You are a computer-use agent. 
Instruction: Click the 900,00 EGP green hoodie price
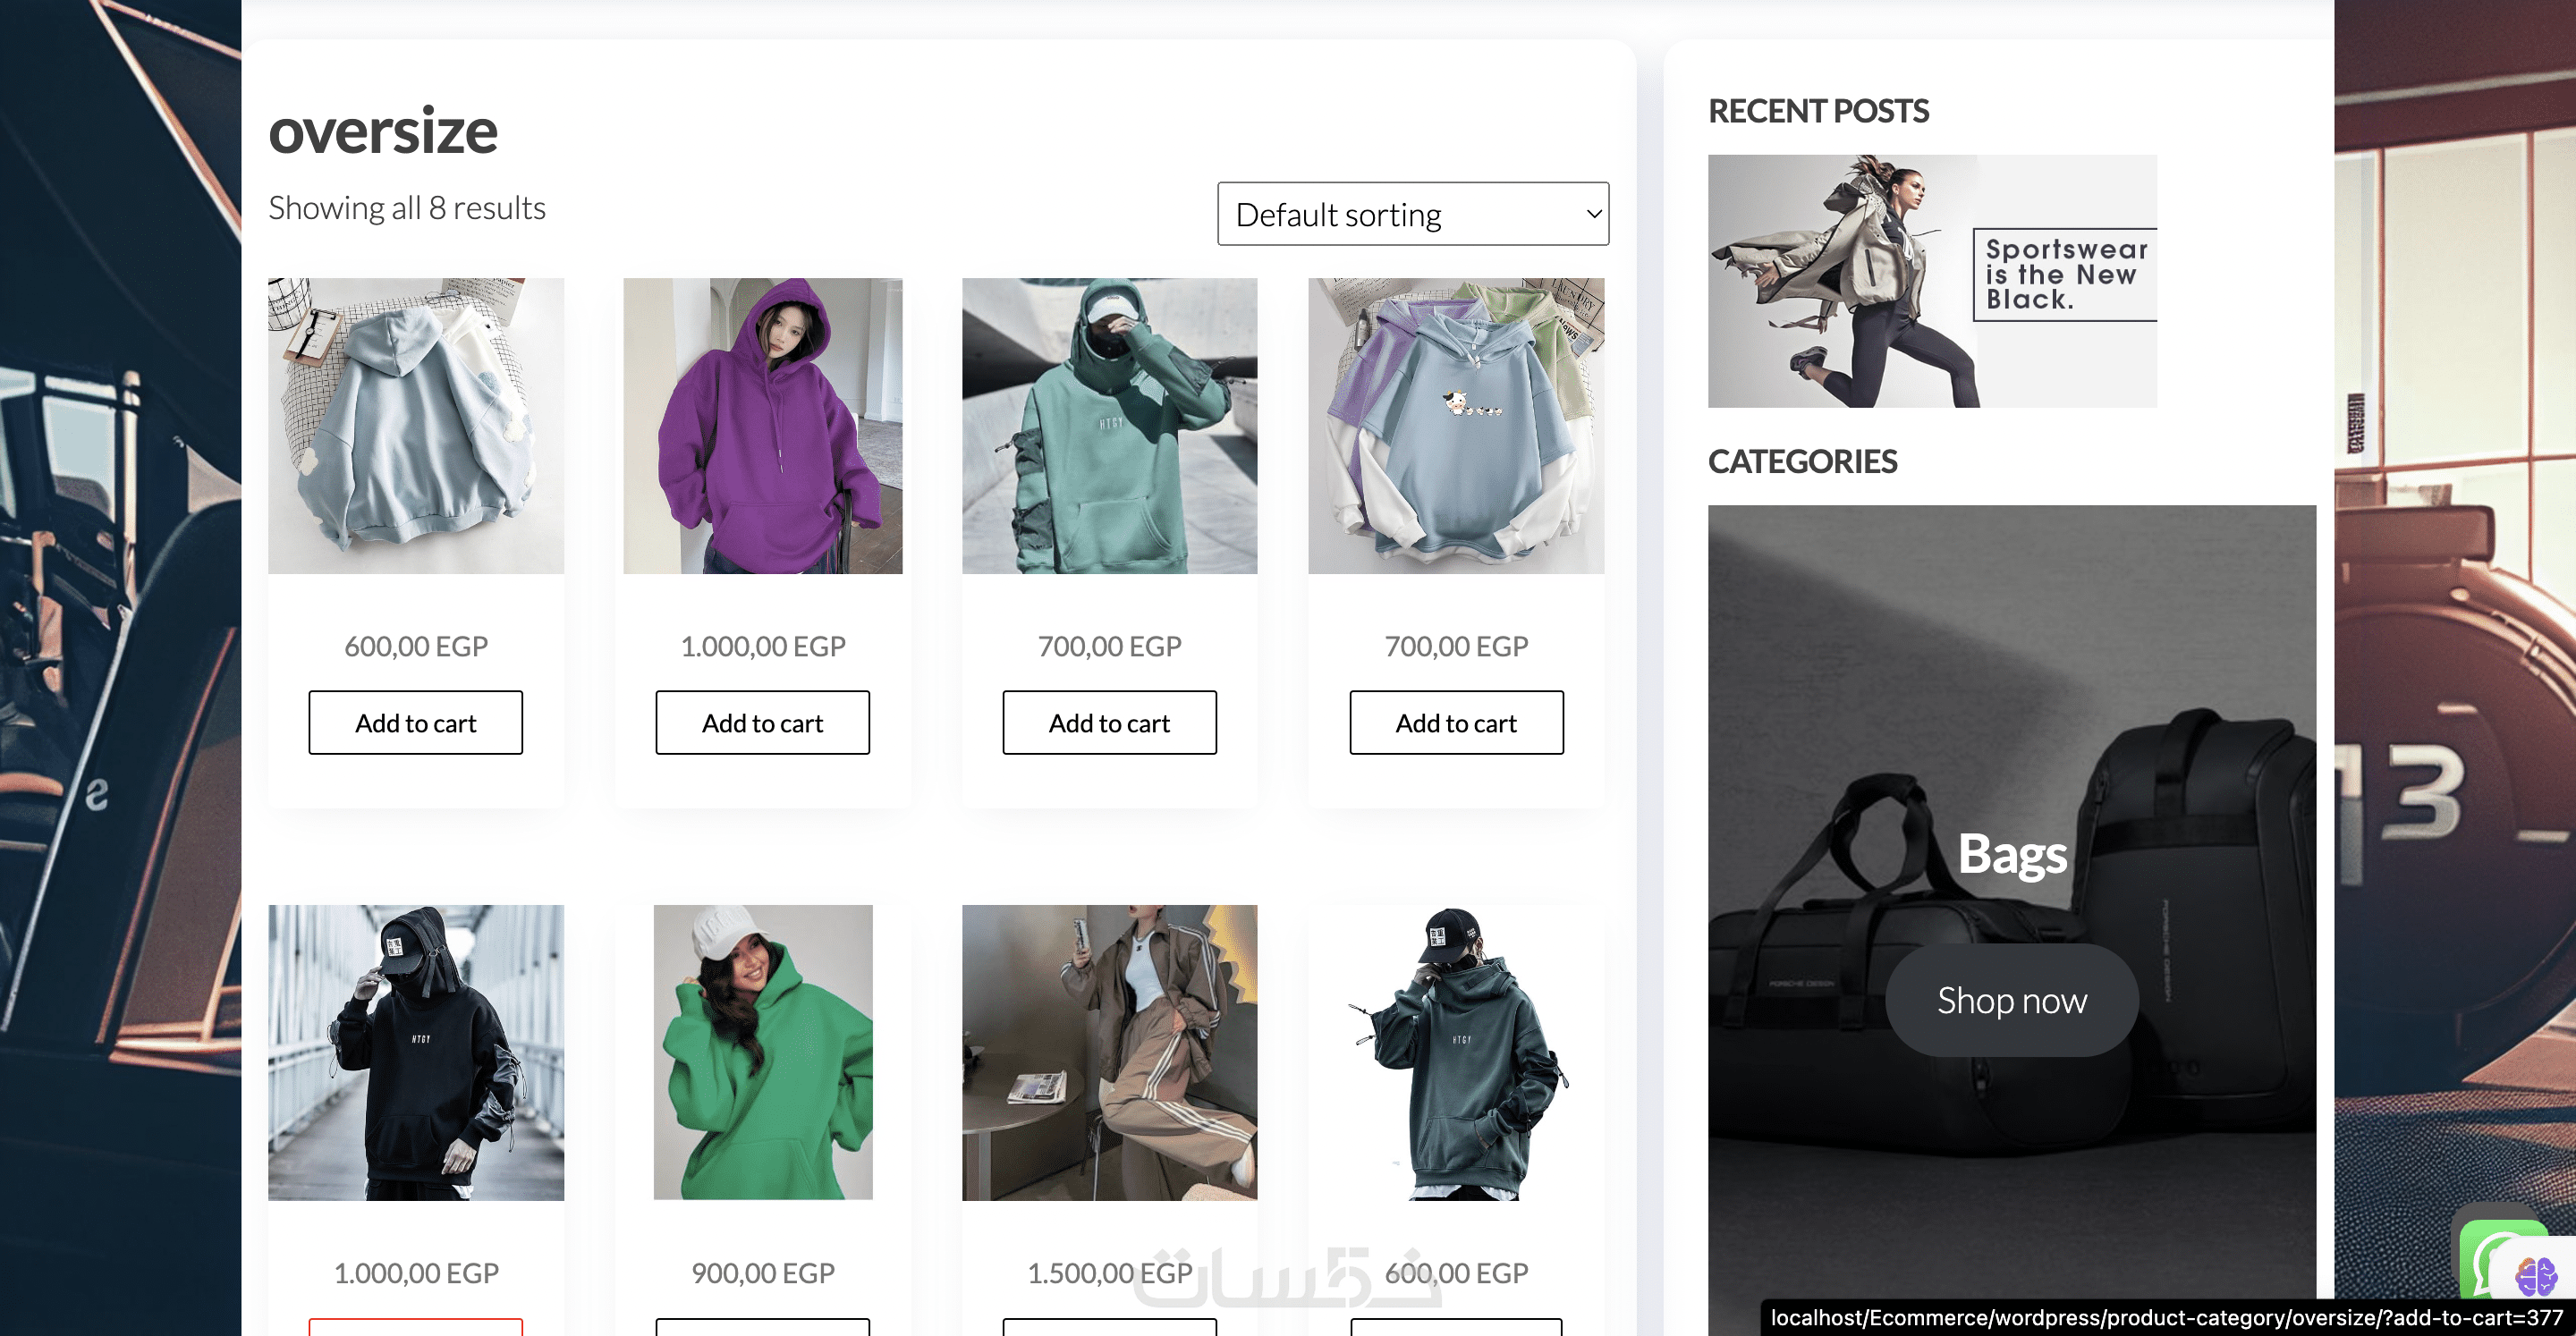click(762, 1273)
